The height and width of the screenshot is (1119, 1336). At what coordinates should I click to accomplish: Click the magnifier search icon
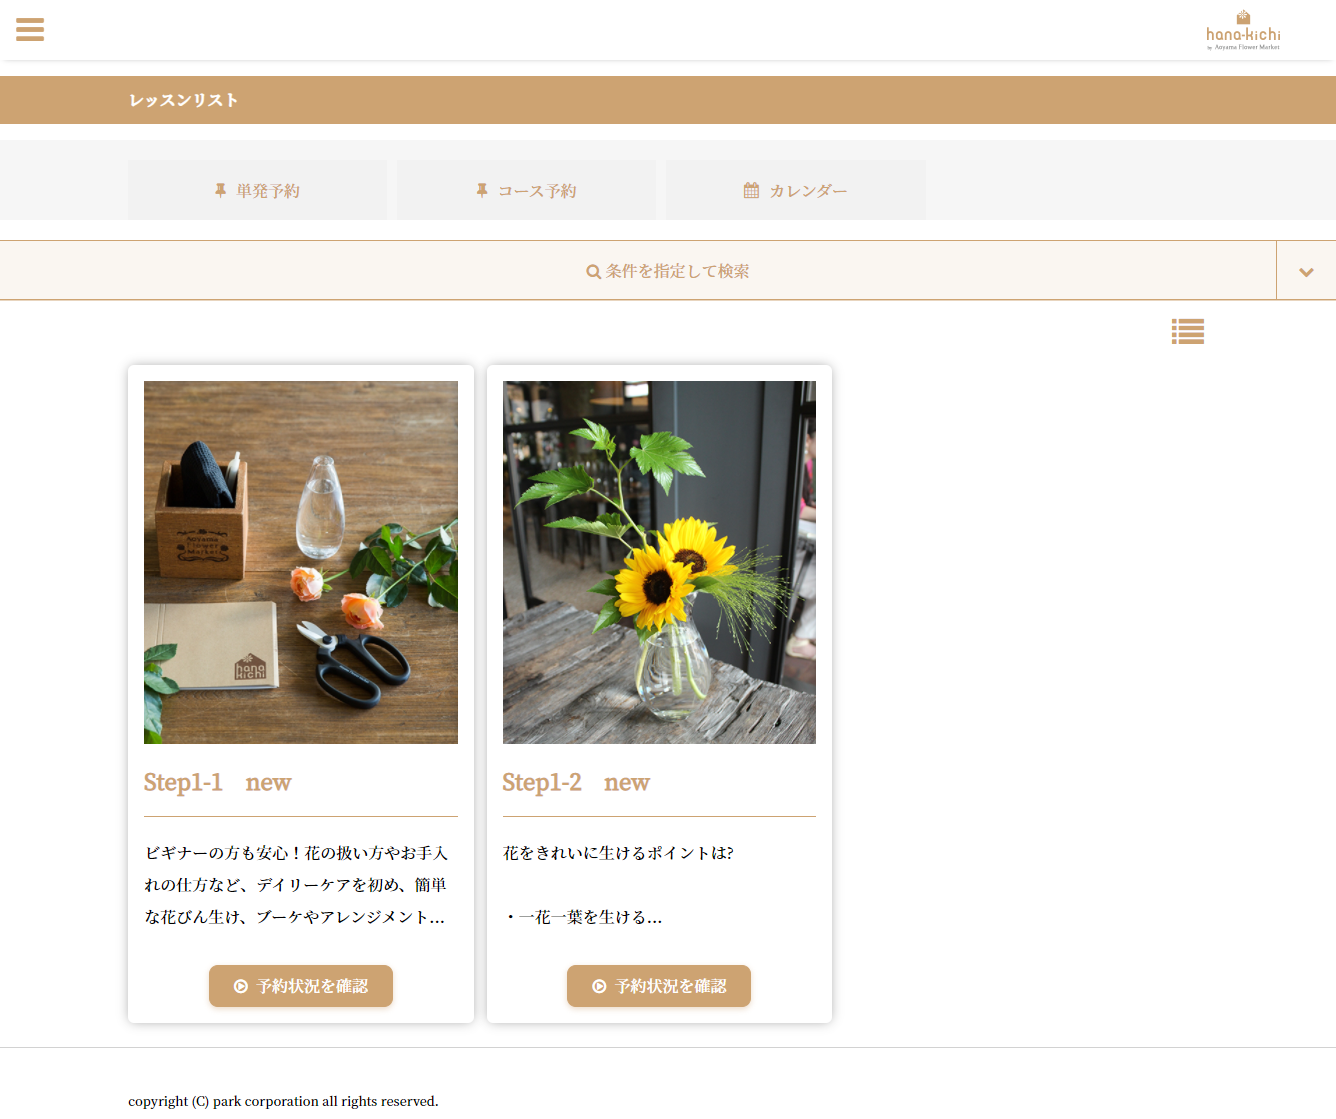[593, 272]
